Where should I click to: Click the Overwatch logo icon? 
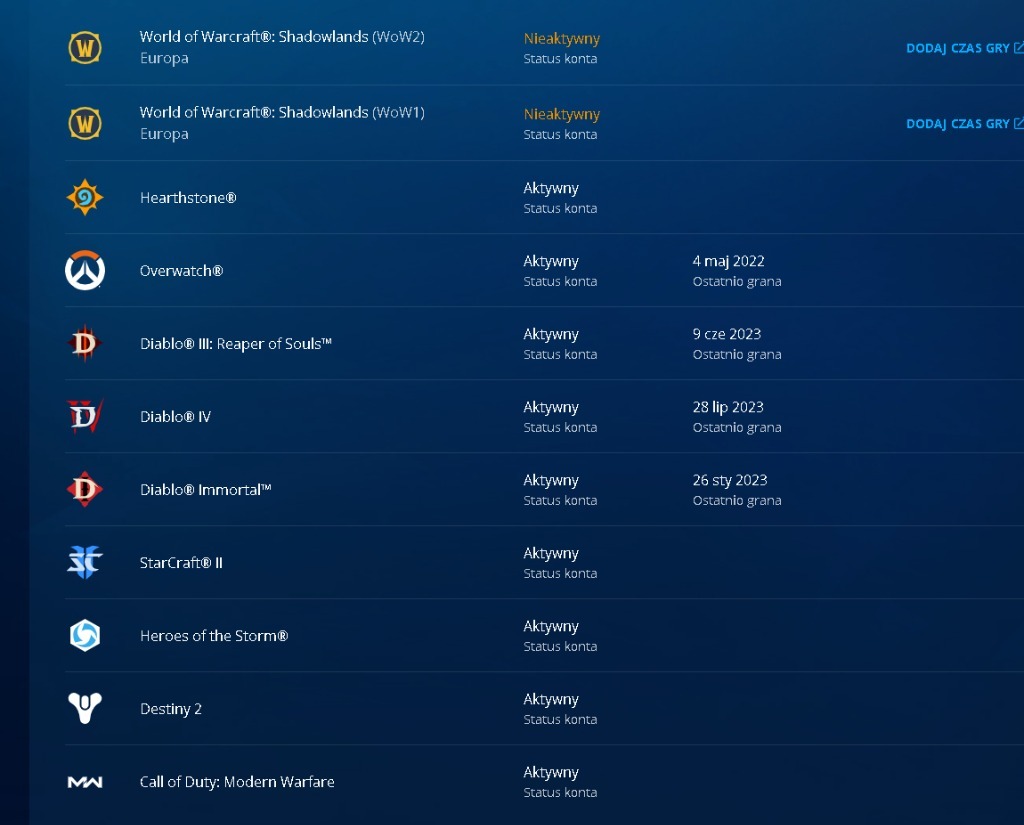85,270
